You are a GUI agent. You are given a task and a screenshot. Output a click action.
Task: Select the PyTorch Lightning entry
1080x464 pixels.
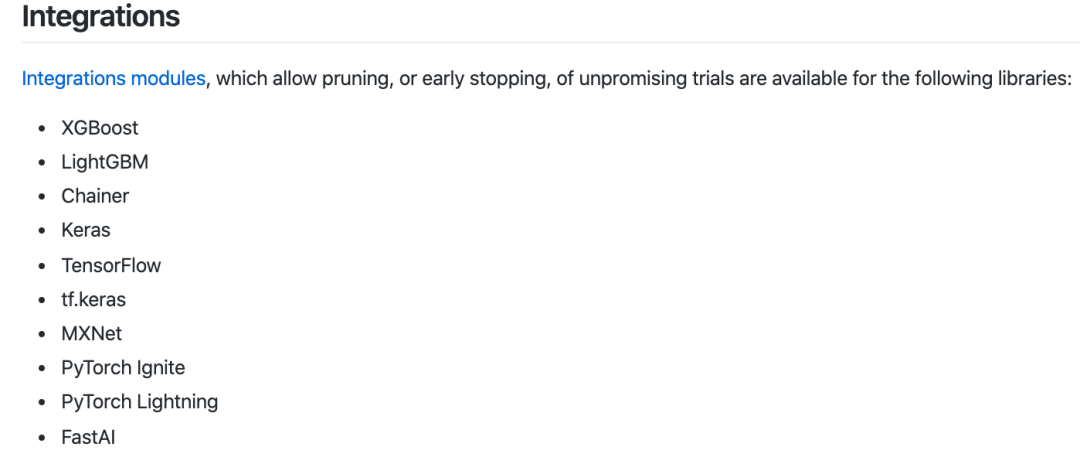[x=139, y=402]
